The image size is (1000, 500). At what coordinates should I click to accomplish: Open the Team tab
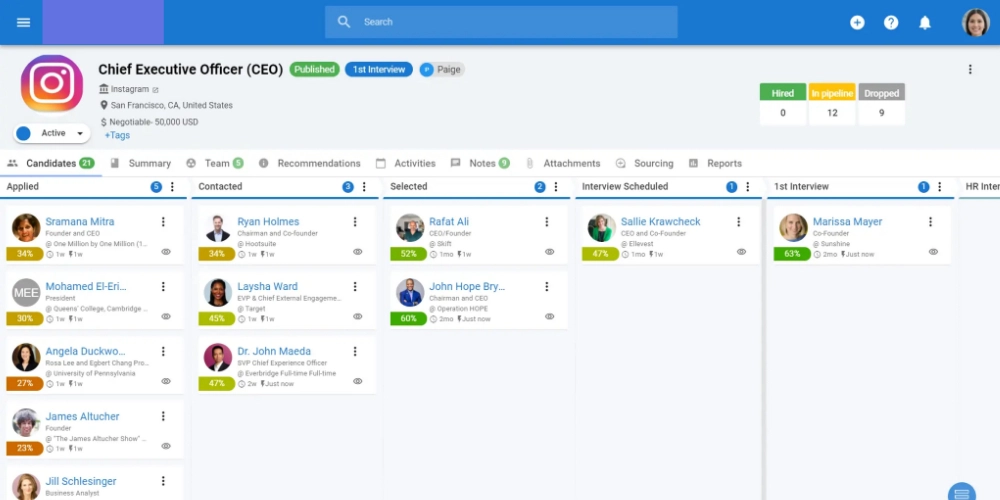pyautogui.click(x=215, y=163)
